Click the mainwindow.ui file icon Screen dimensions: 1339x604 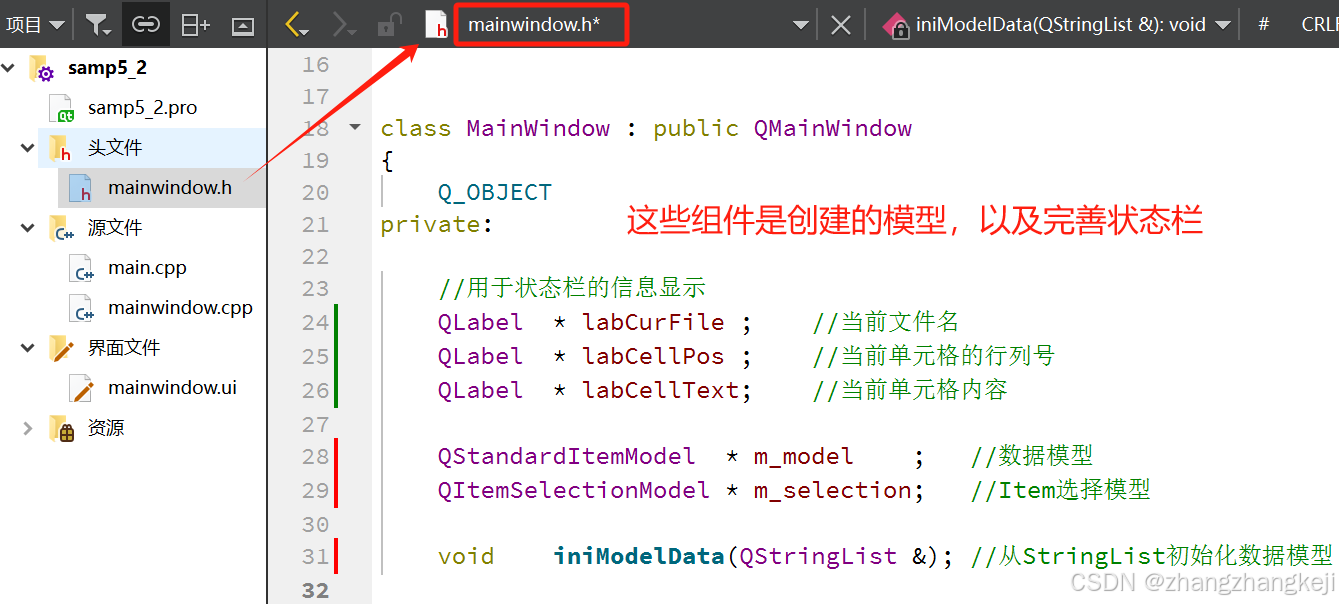point(82,388)
